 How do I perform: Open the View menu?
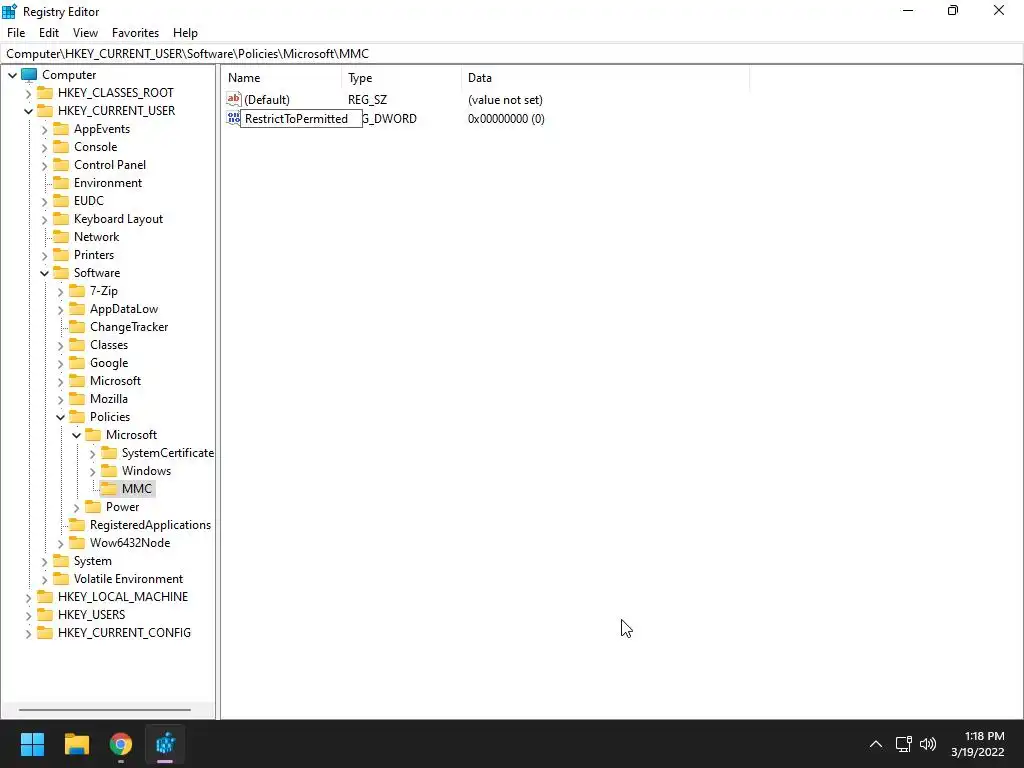pos(85,33)
